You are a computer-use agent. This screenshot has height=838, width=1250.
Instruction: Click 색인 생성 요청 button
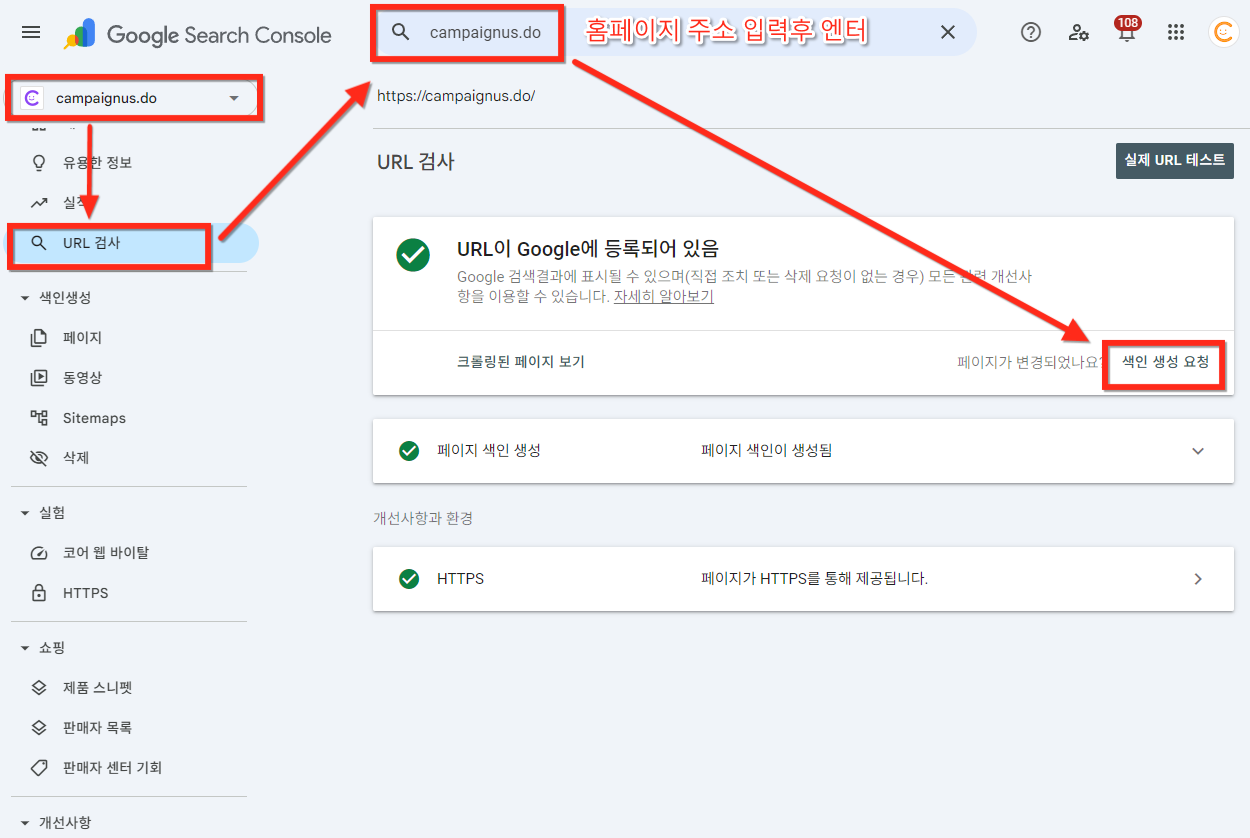coord(1165,362)
